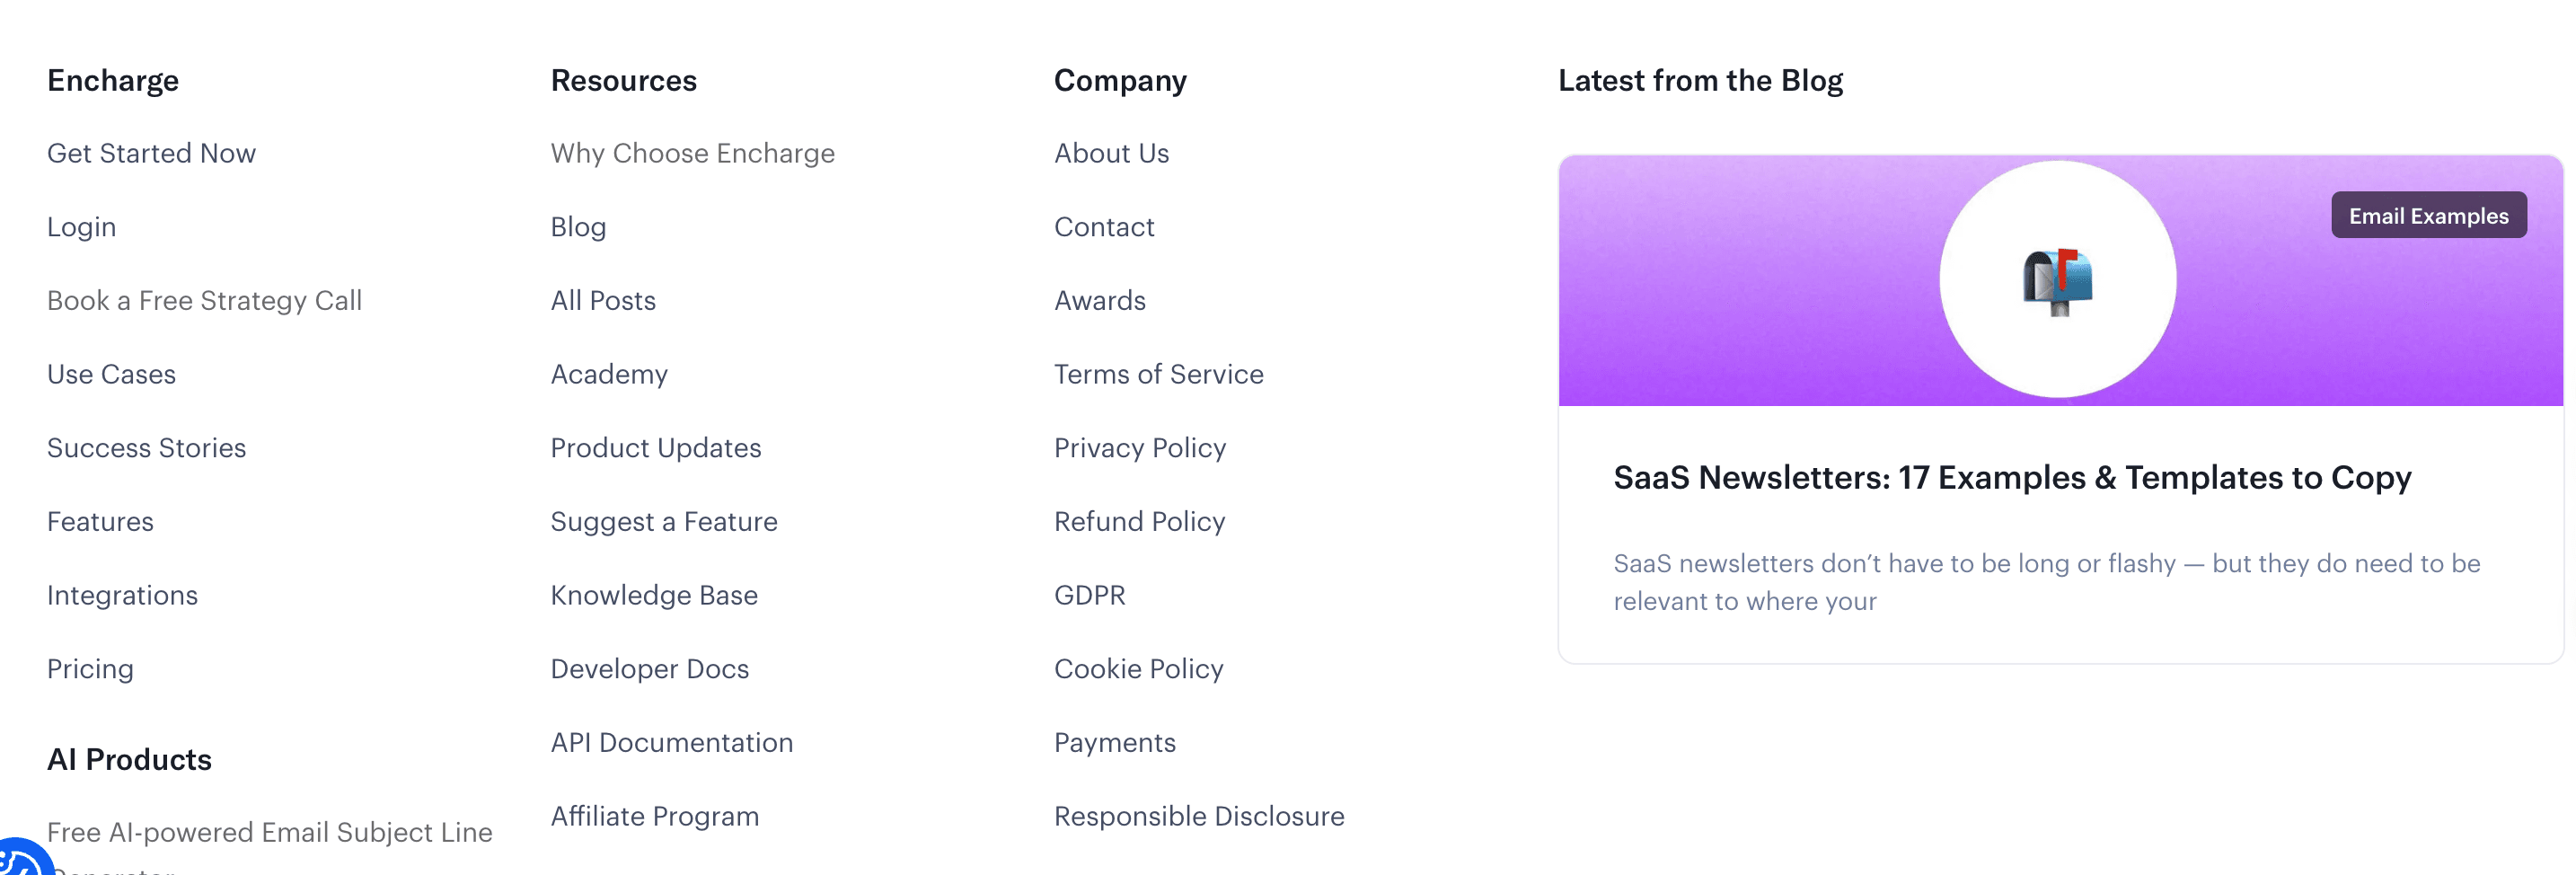Viewport: 2576px width, 875px height.
Task: Select the Responsible Disclosure link
Action: pos(1199,816)
